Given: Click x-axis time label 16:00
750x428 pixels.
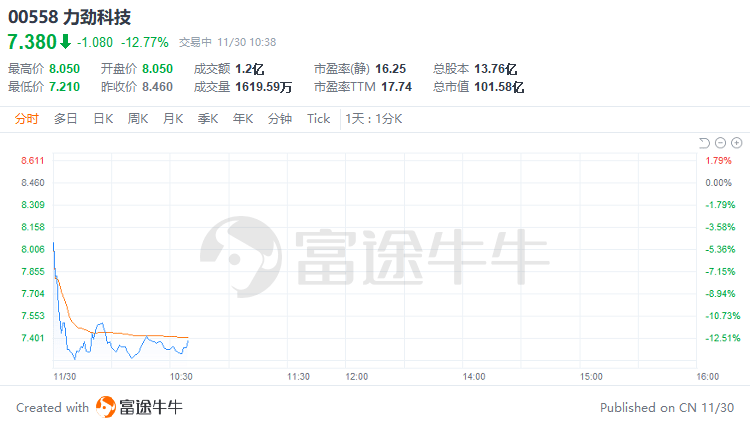Looking at the screenshot, I should tap(707, 377).
